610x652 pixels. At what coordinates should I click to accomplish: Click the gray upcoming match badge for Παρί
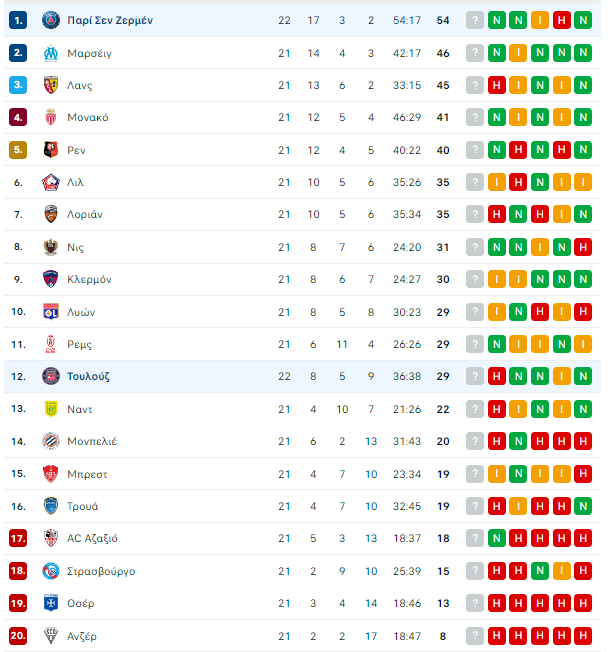(475, 20)
